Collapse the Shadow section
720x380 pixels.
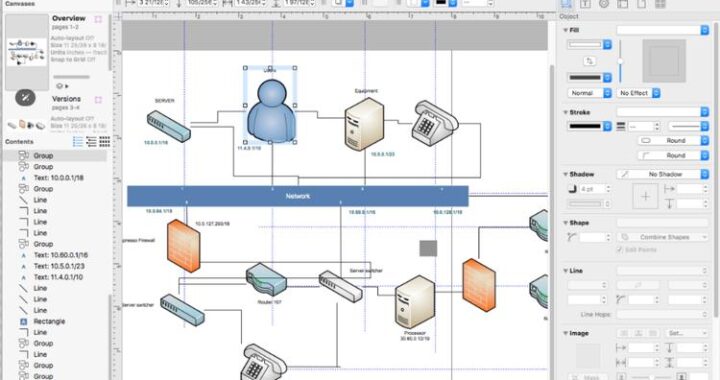pyautogui.click(x=565, y=174)
